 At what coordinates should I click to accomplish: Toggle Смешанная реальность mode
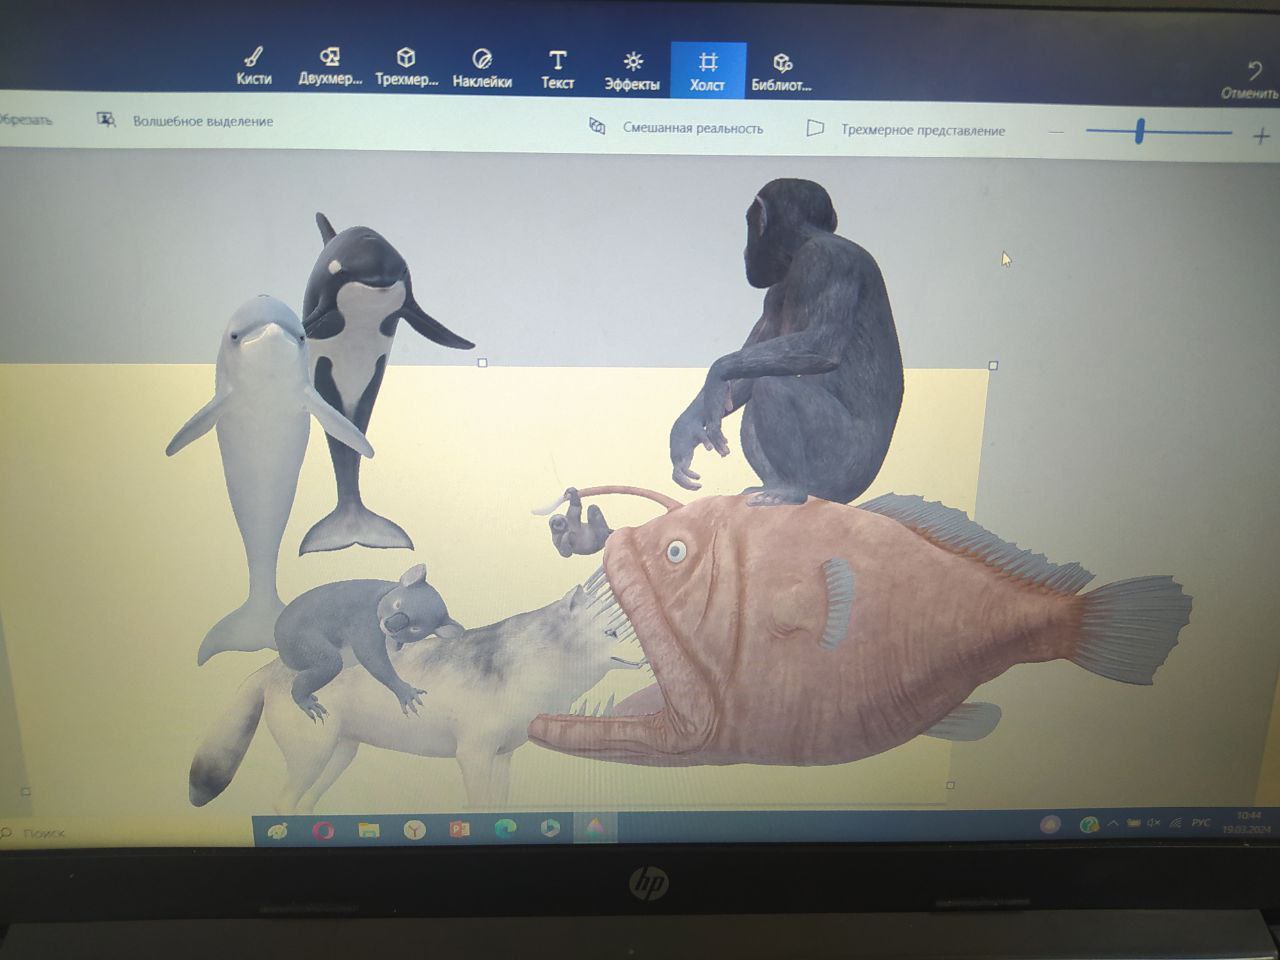(676, 128)
